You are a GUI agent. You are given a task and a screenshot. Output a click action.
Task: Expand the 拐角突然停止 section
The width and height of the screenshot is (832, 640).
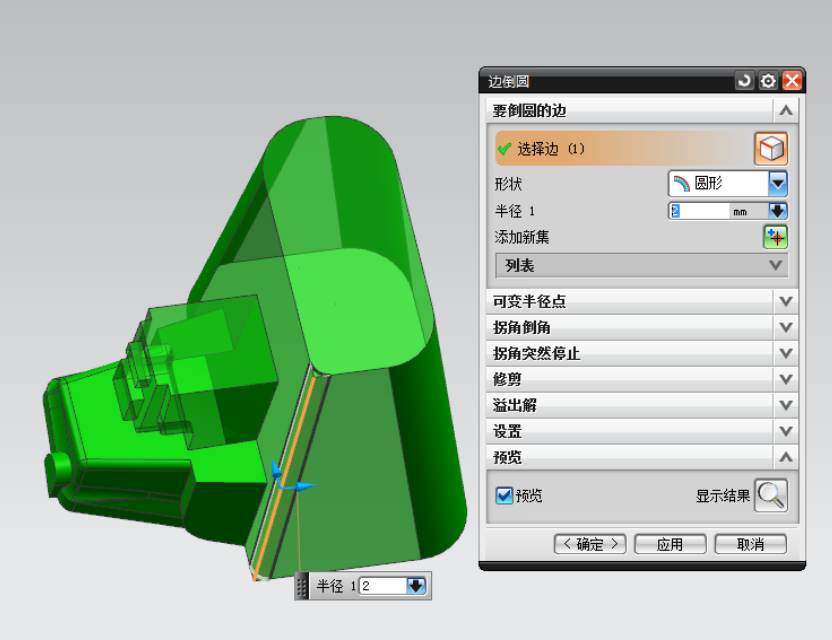coord(642,353)
